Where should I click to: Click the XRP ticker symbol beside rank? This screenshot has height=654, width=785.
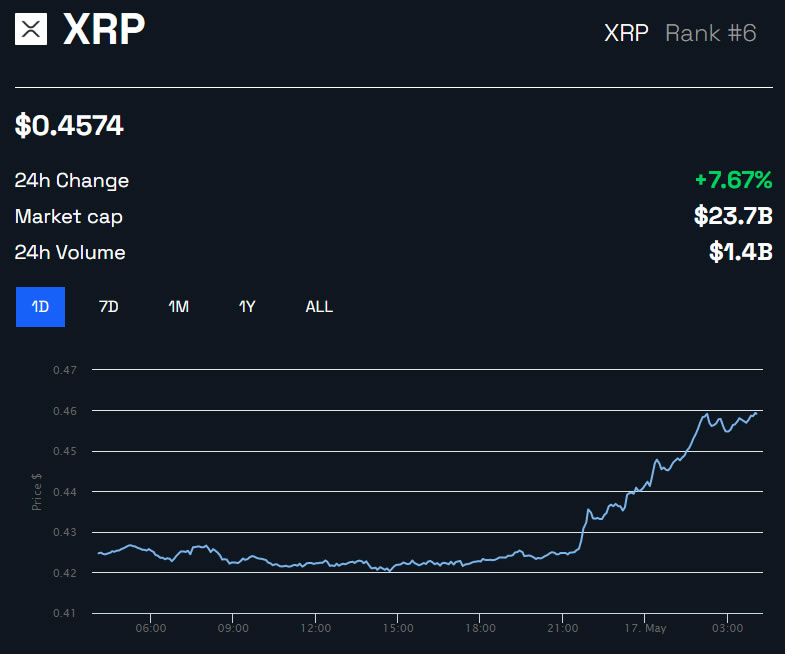pos(626,33)
